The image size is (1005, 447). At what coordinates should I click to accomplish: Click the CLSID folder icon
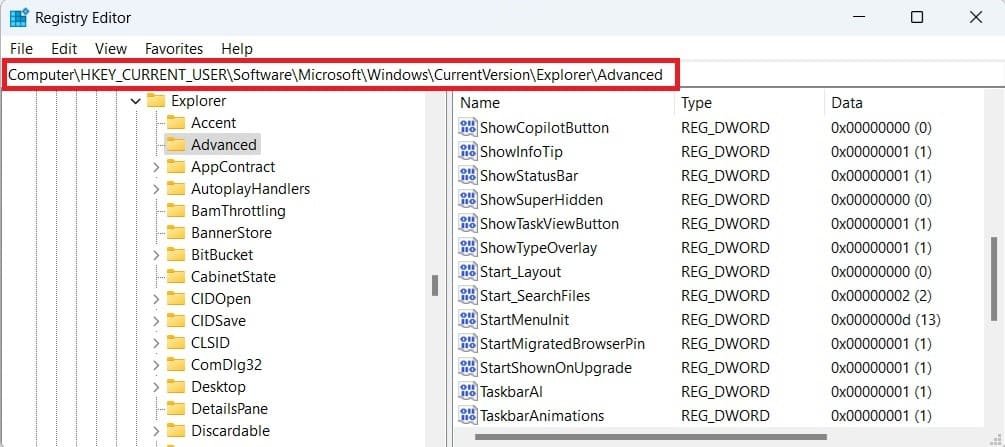coord(176,342)
